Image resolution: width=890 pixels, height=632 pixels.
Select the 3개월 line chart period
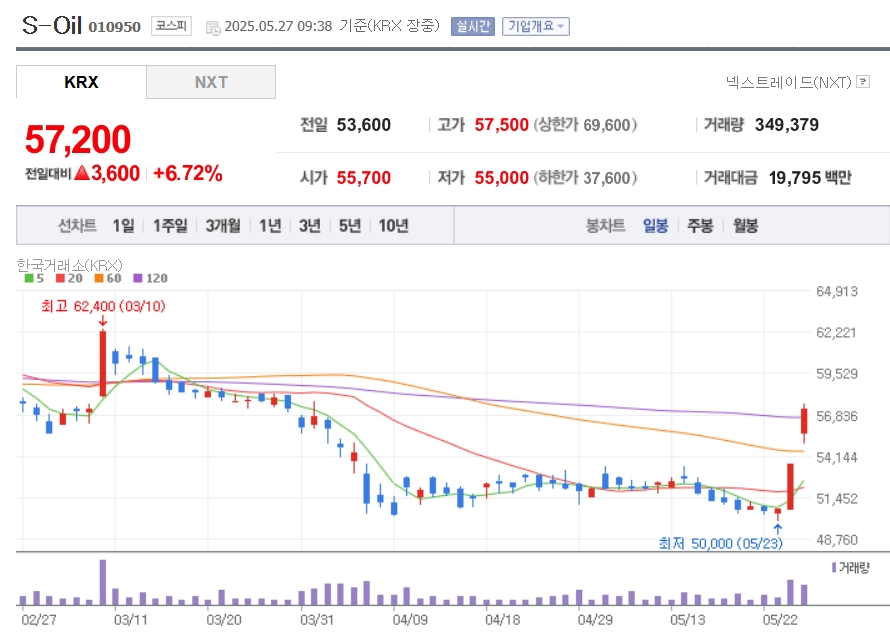pyautogui.click(x=223, y=225)
